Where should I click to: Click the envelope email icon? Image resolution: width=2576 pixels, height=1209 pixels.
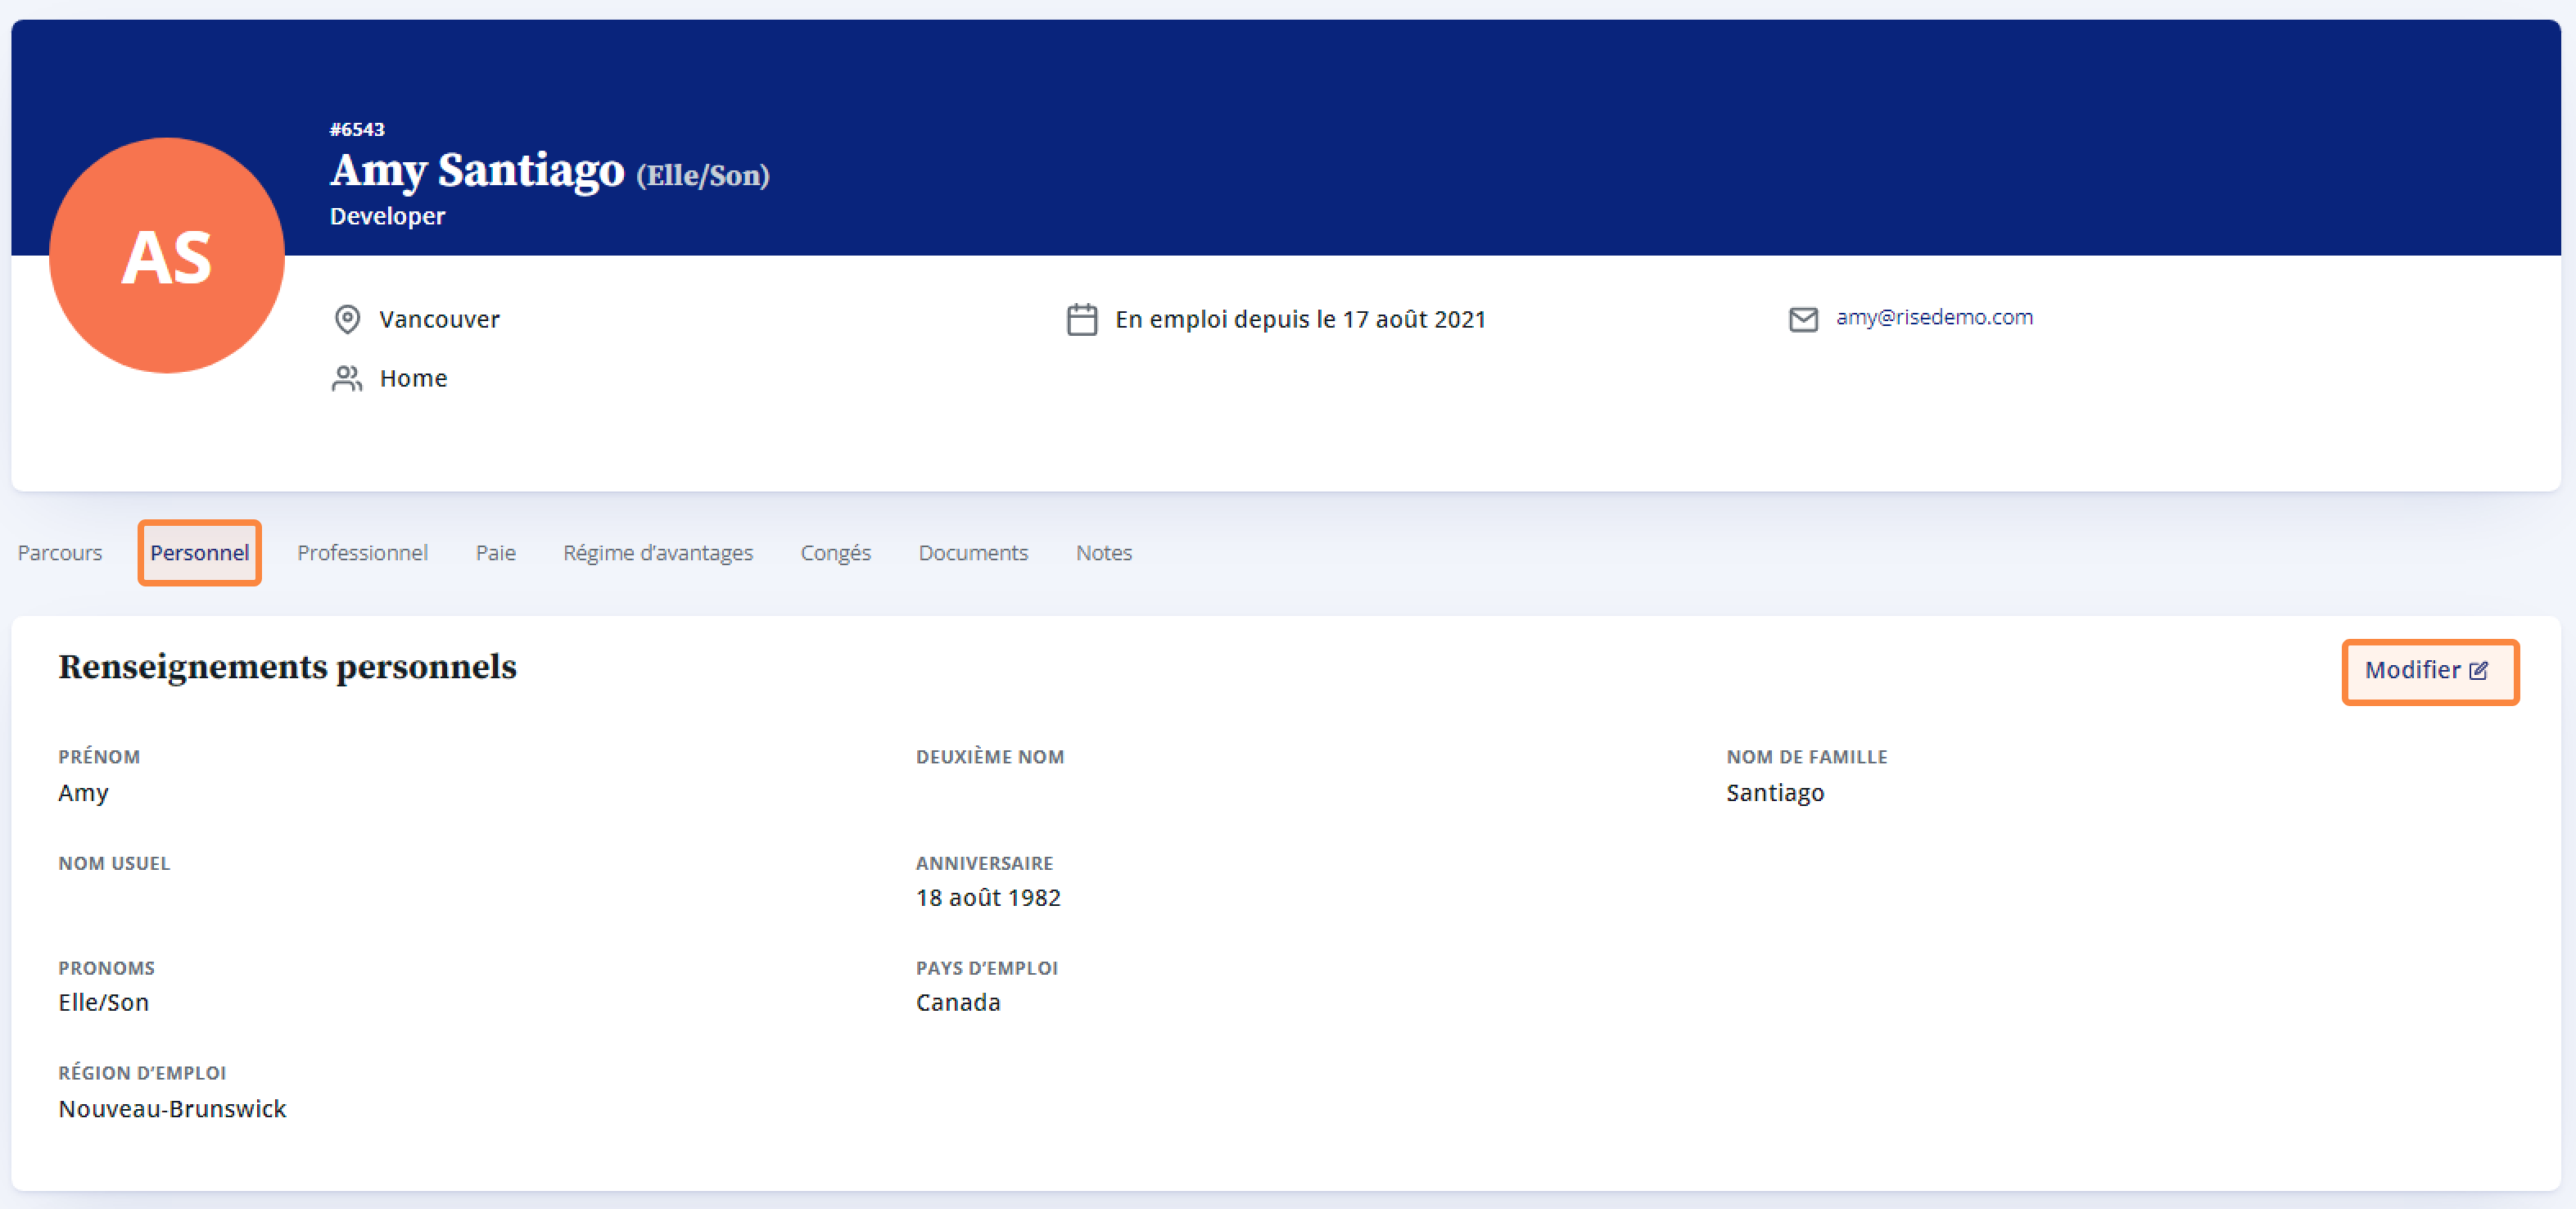[1803, 319]
